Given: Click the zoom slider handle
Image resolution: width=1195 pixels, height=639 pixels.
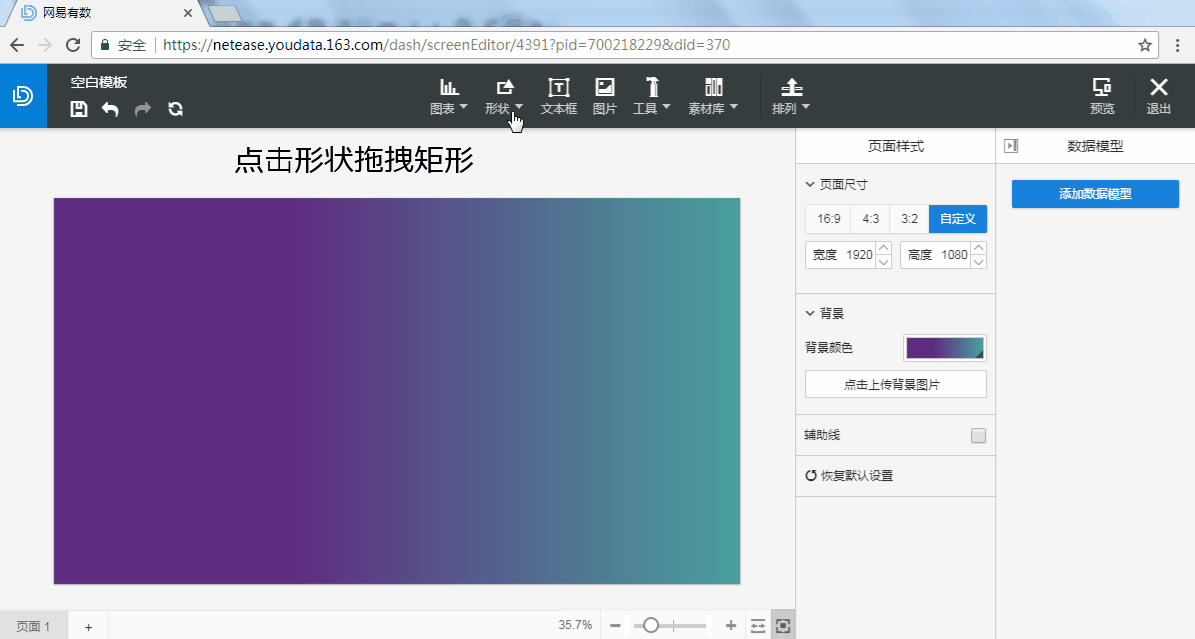Looking at the screenshot, I should [x=650, y=626].
